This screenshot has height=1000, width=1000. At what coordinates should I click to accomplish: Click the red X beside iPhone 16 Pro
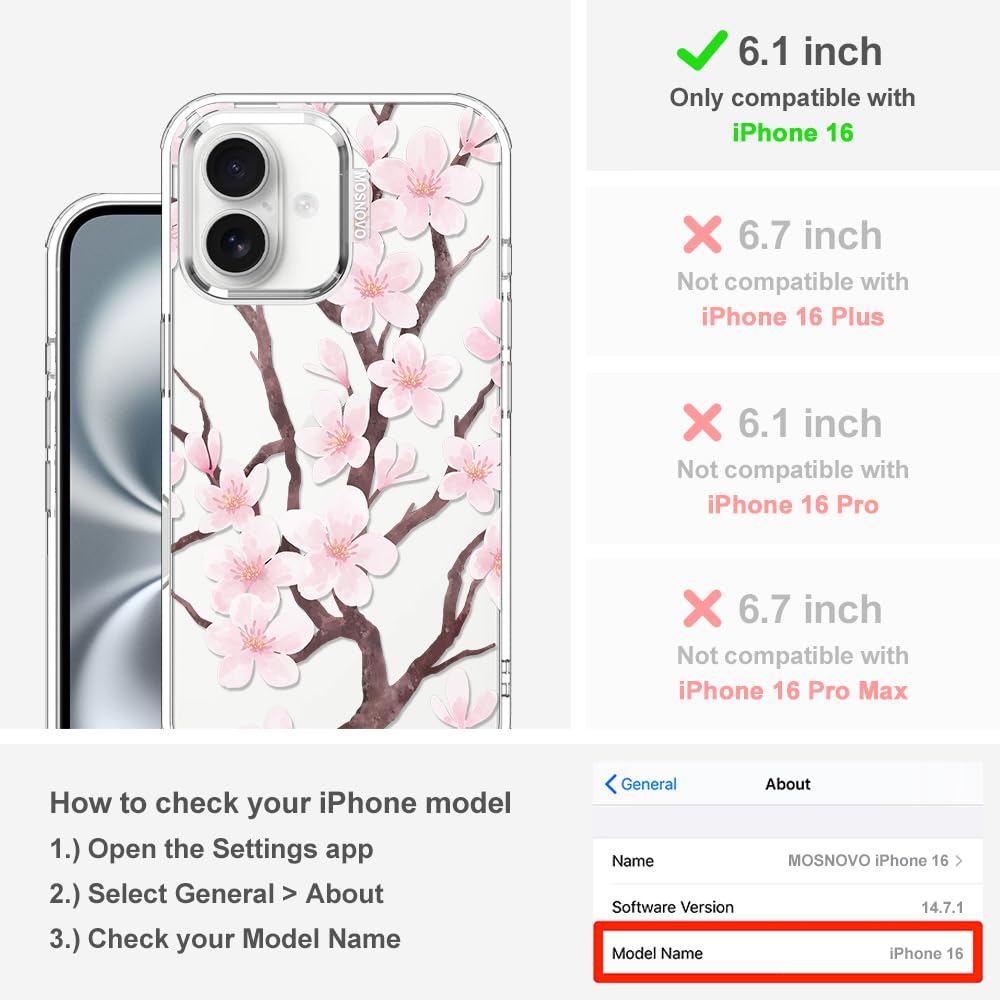pos(702,422)
